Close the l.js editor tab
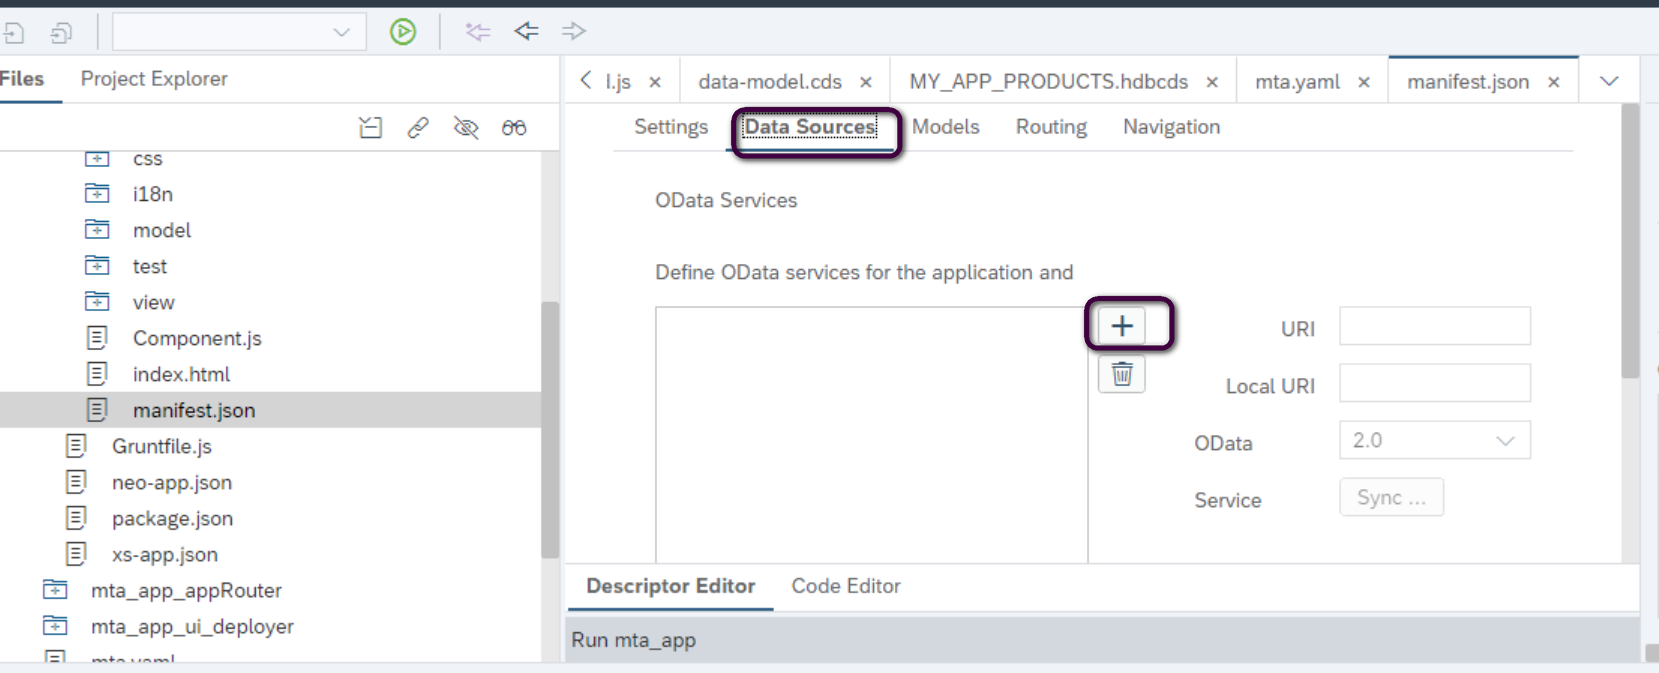Image resolution: width=1659 pixels, height=673 pixels. [x=655, y=83]
